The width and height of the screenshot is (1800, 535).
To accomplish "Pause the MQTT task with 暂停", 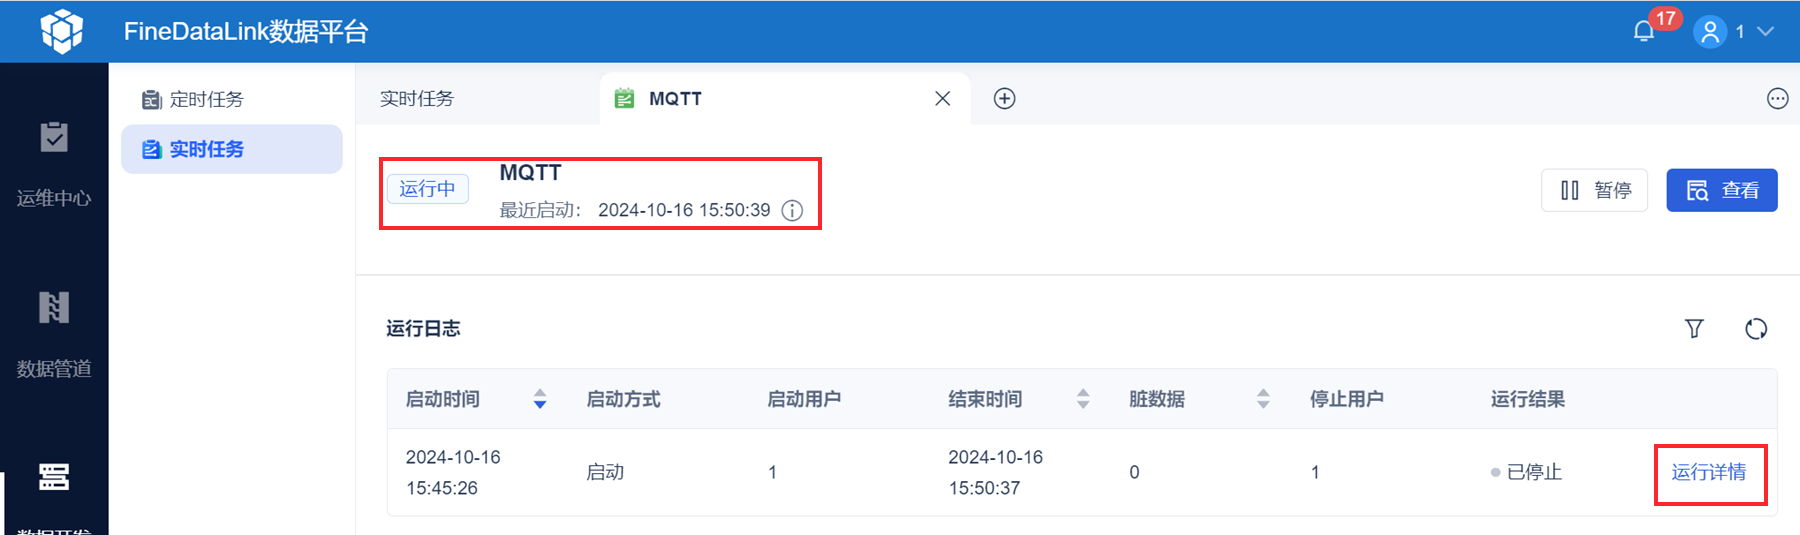I will point(1594,190).
